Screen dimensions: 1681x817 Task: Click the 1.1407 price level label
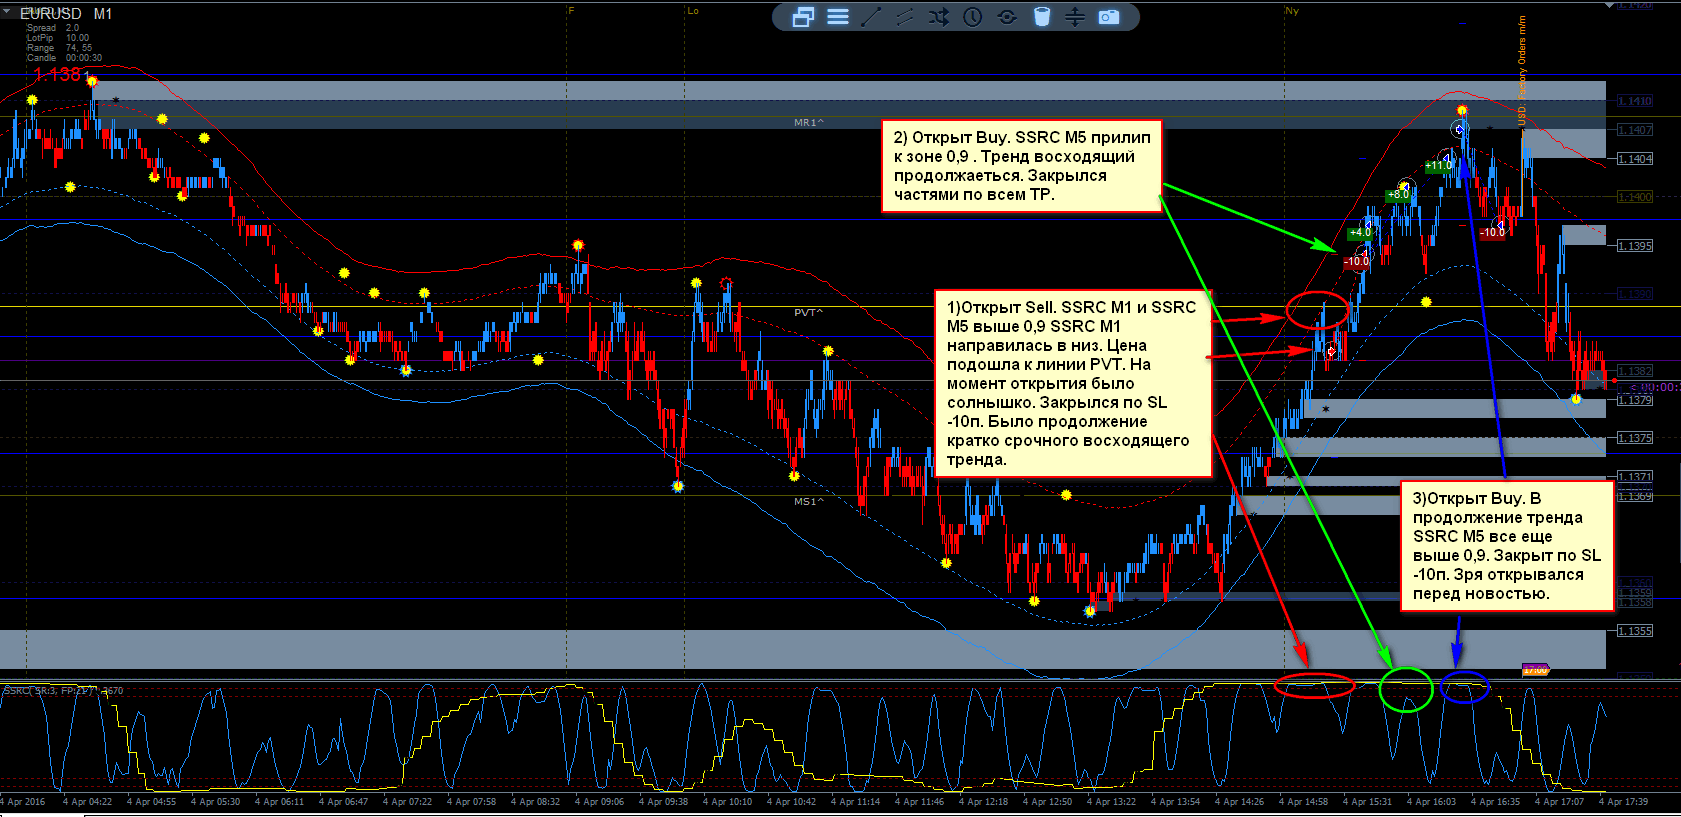1635,130
